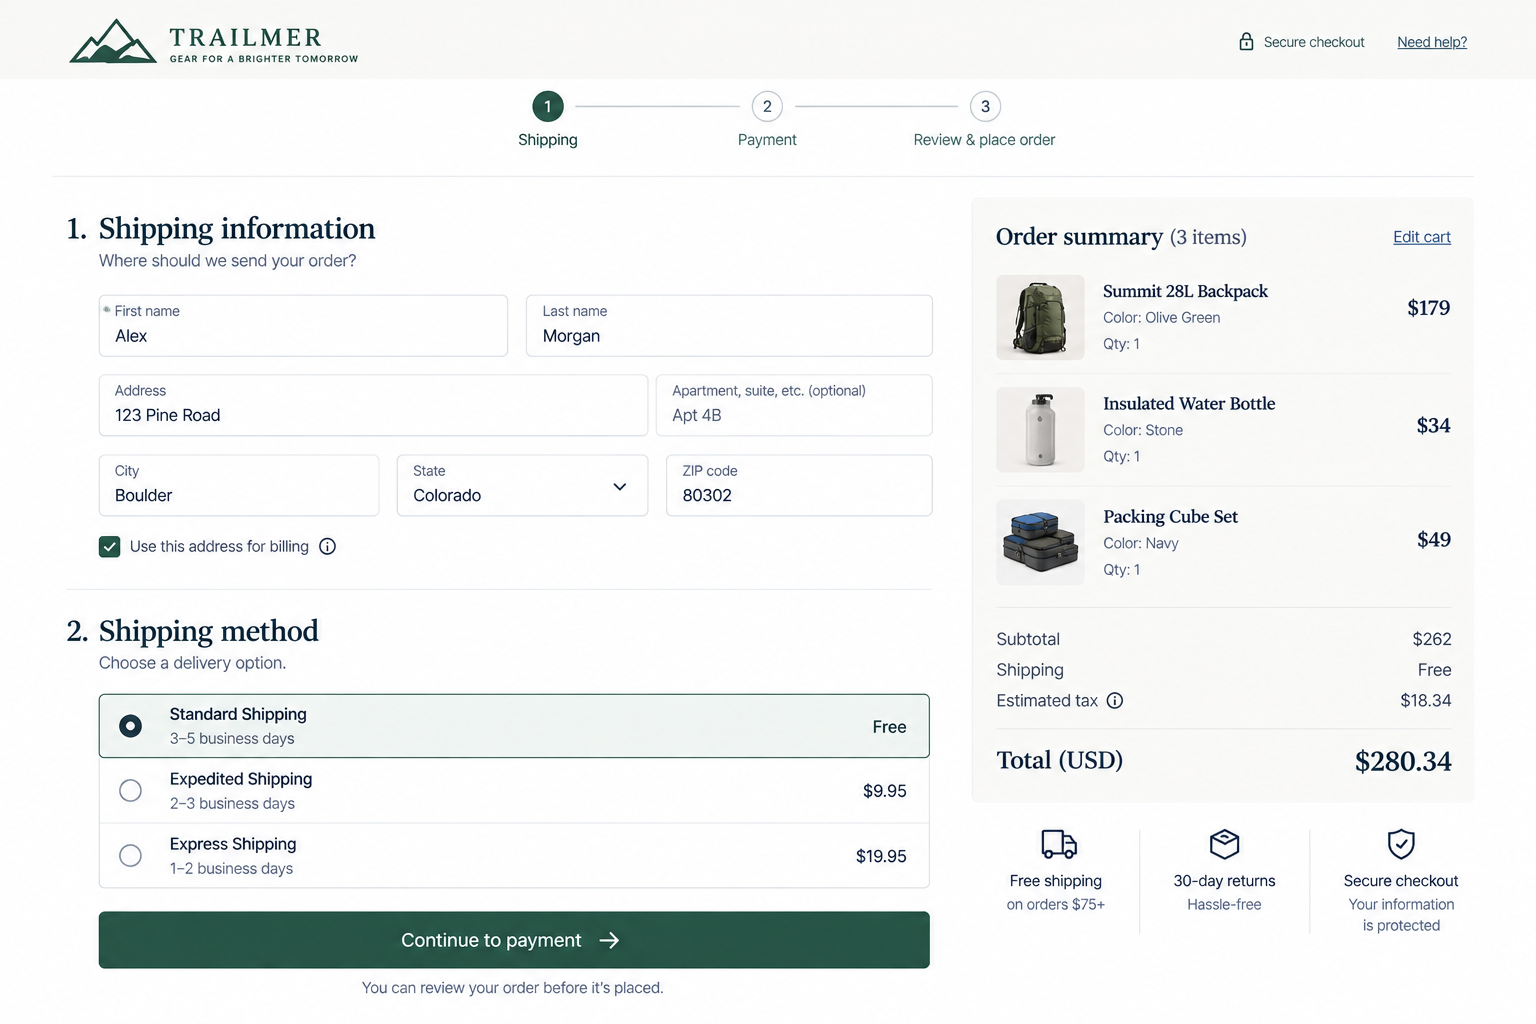Click the Summit 28L Backpack product name
Viewport: 1536px width, 1024px height.
[1185, 291]
